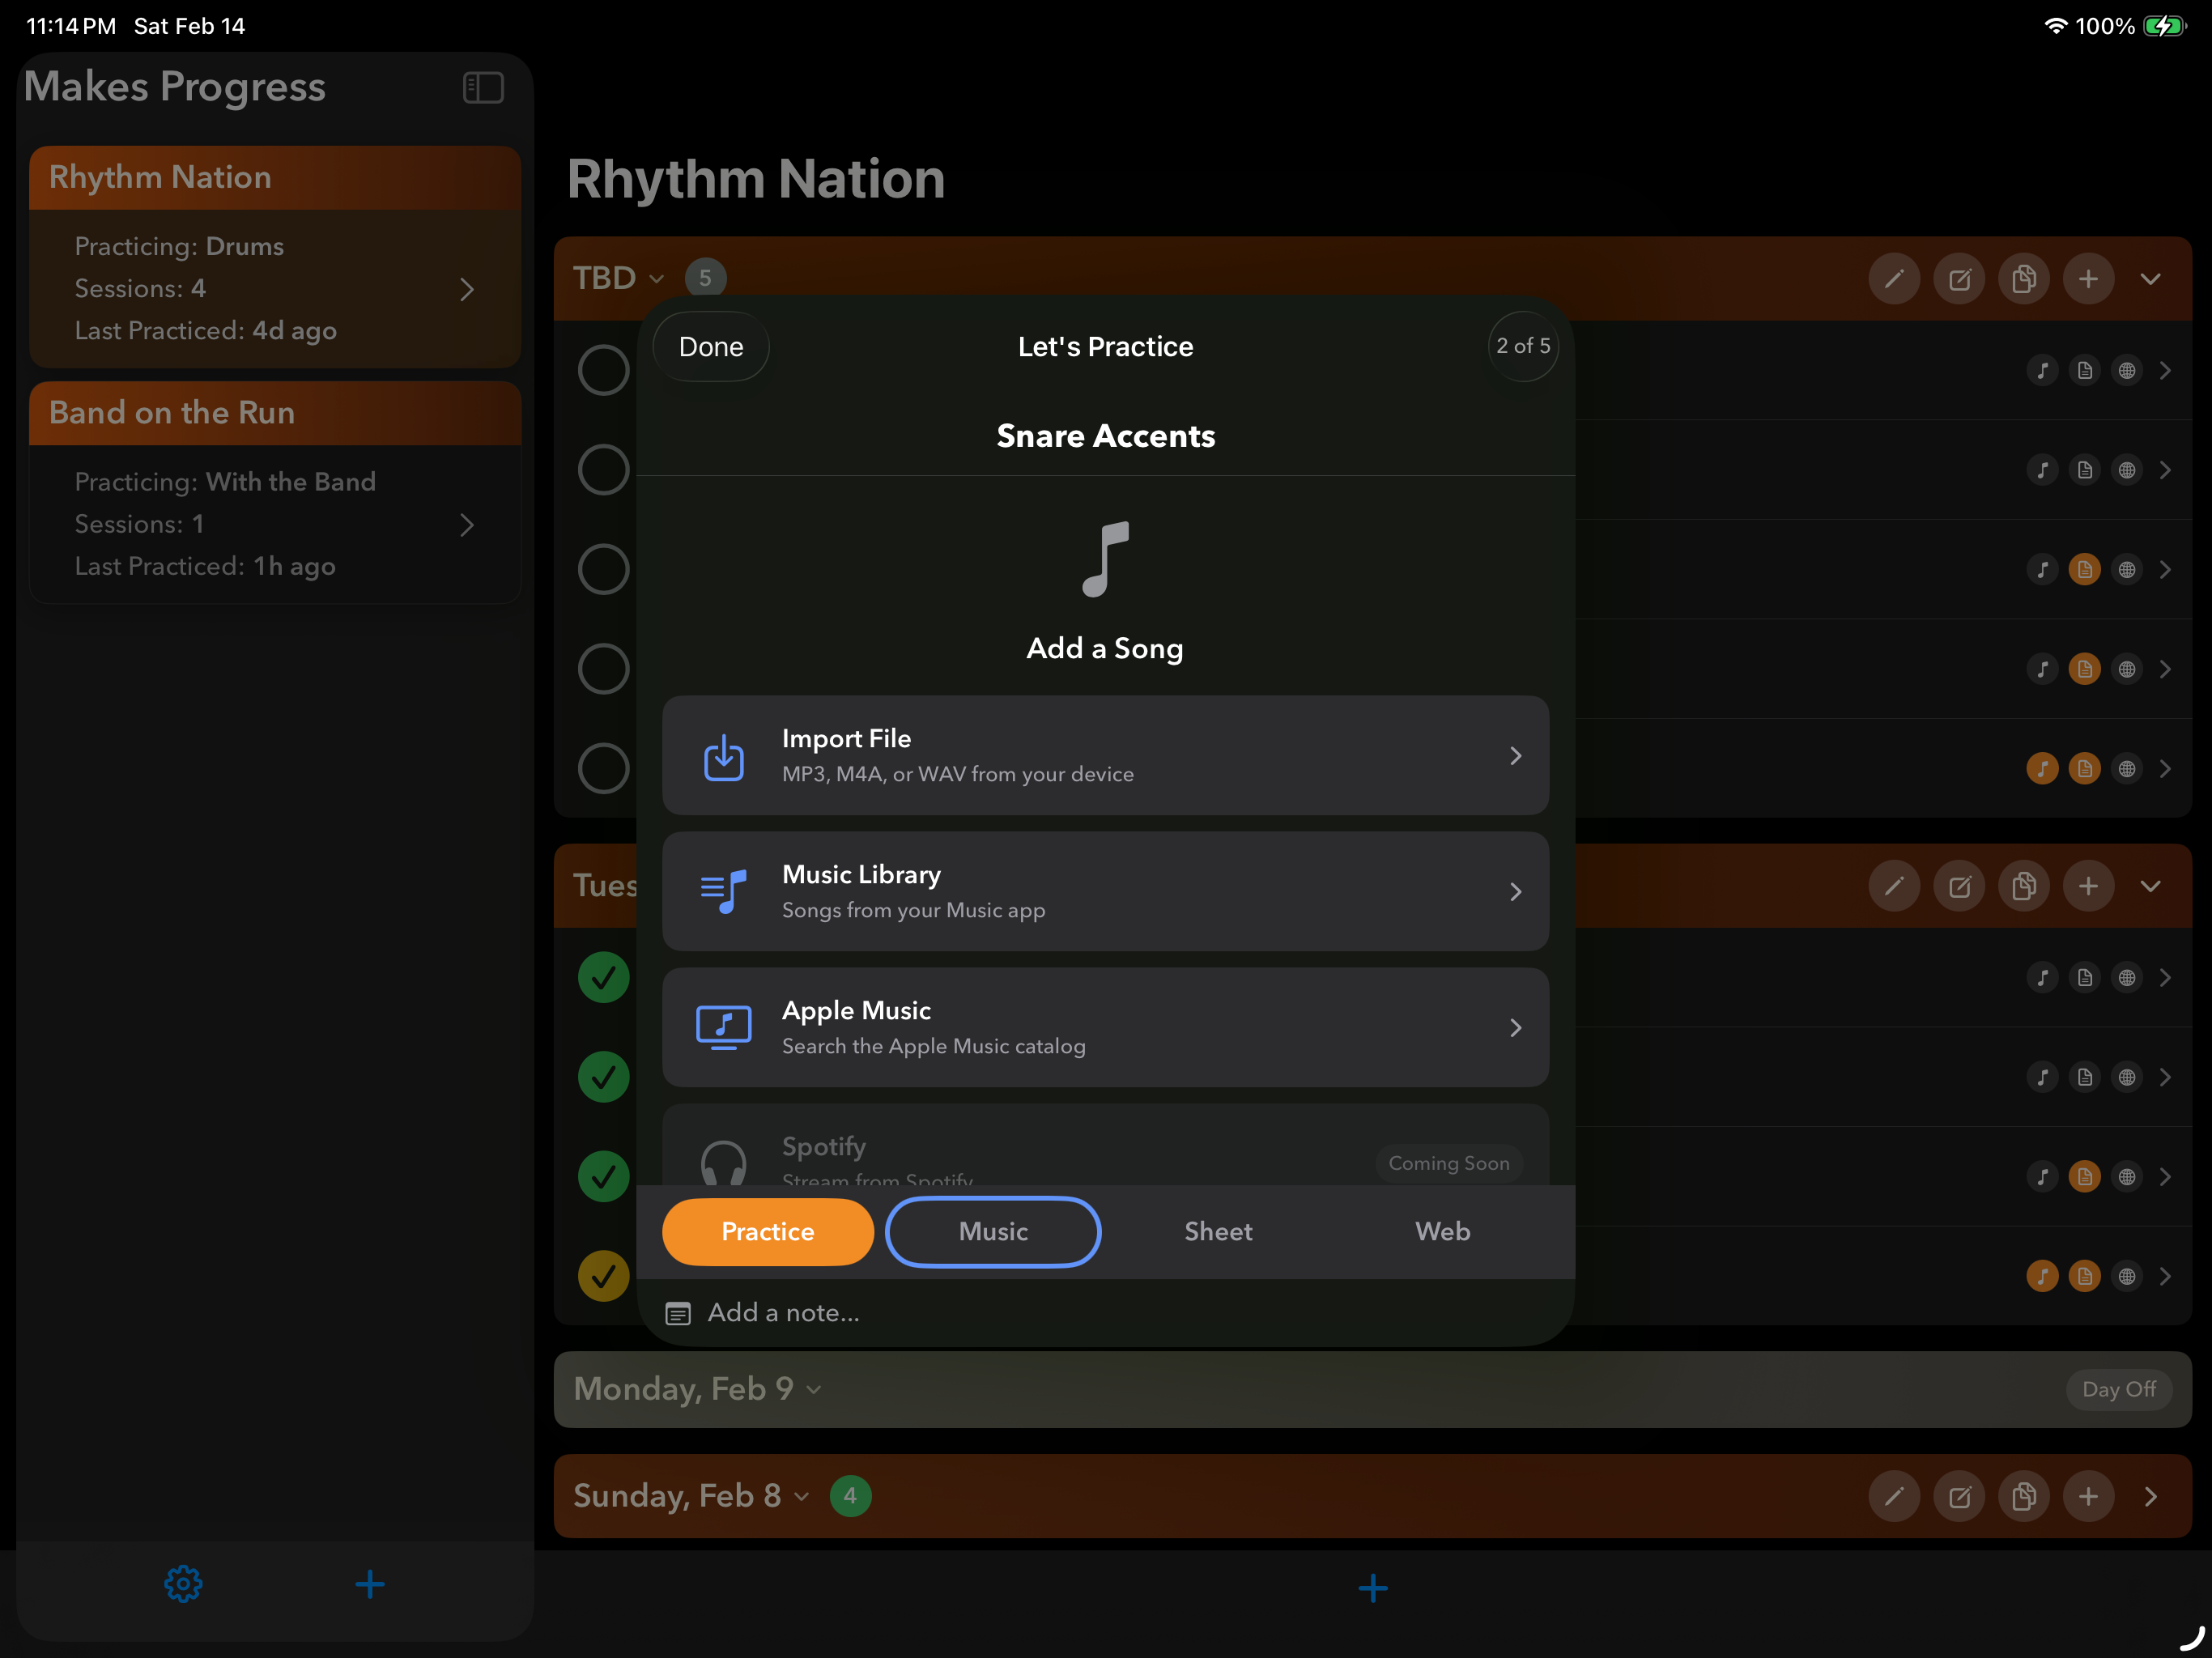The image size is (2212, 1658).
Task: Check second TBD item circle
Action: (603, 470)
